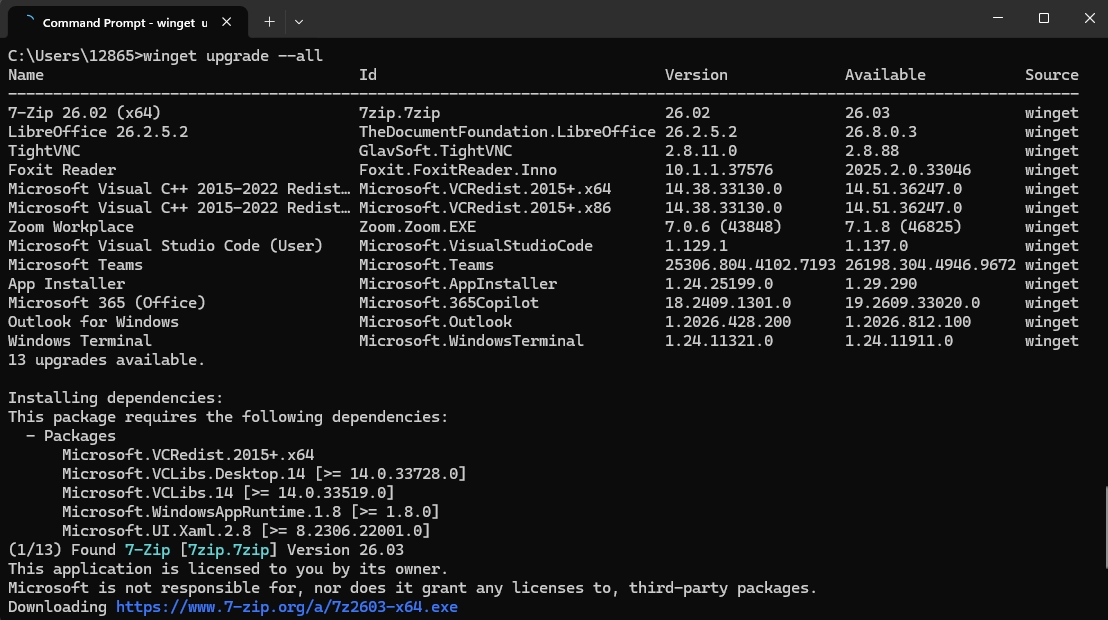Click installed version '1.129.1'
The image size is (1108, 620).
(696, 246)
